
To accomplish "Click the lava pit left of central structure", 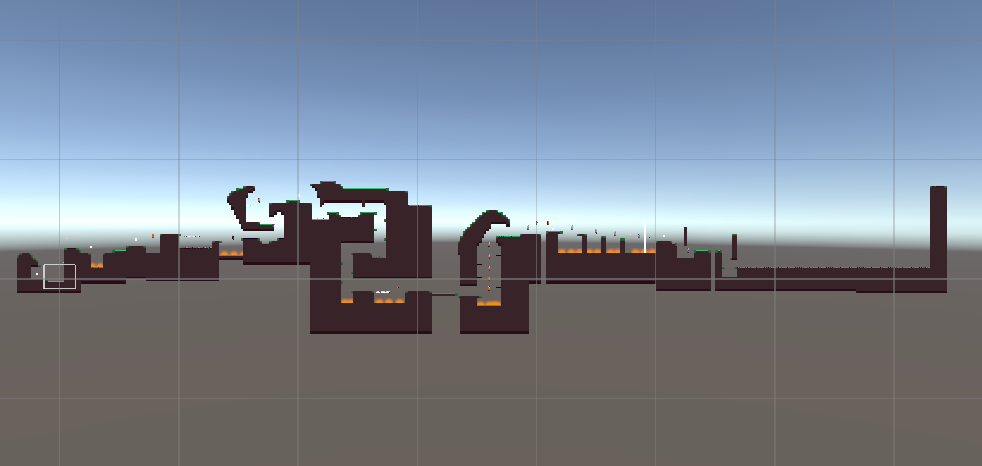I will [231, 253].
